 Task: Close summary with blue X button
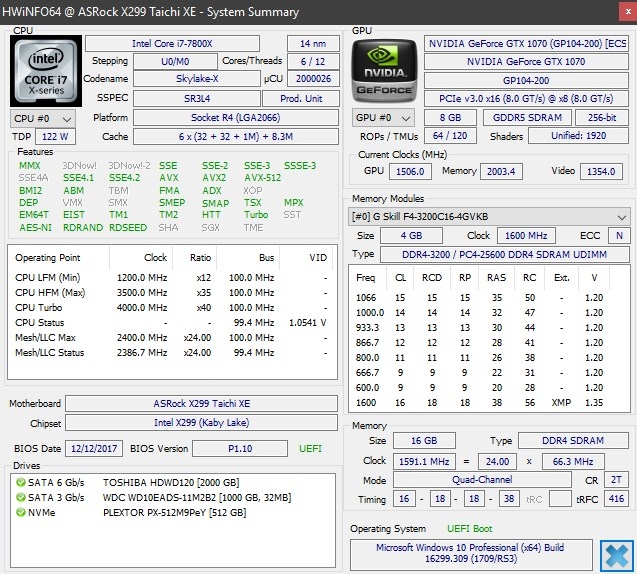[617, 555]
